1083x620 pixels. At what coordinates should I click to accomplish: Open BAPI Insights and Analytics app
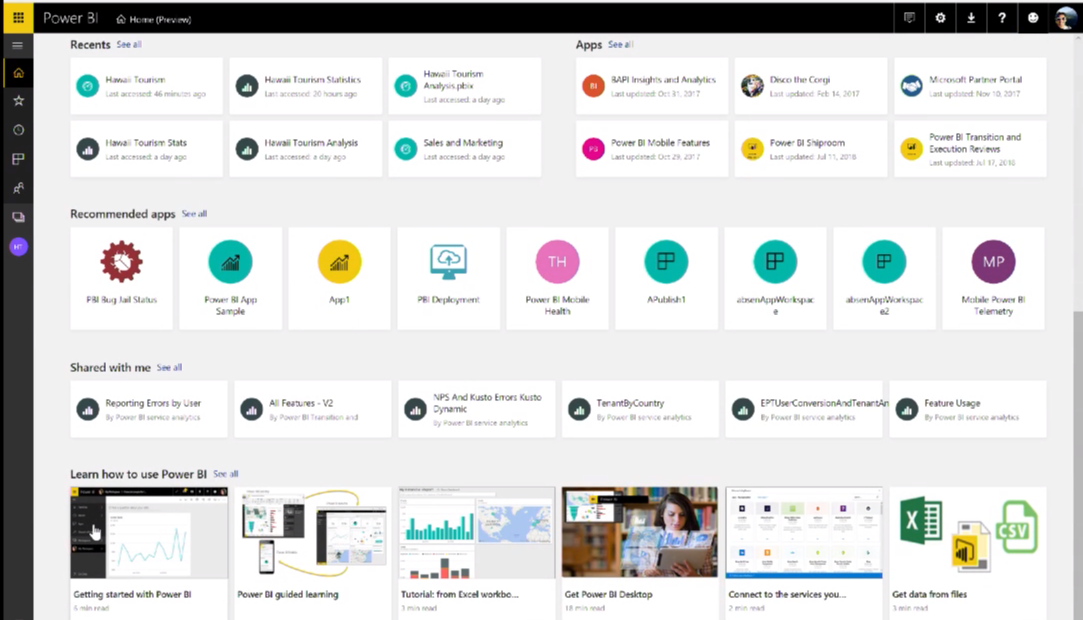tap(652, 86)
